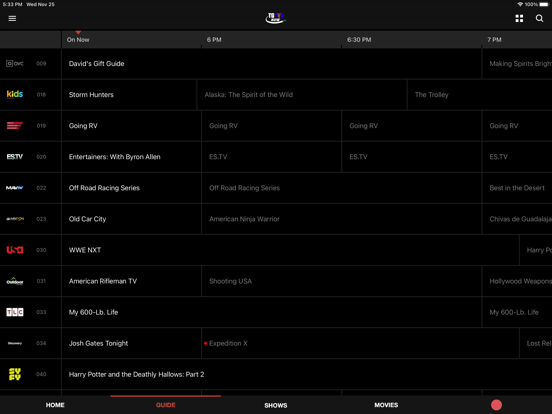Open Expedition X listing
The height and width of the screenshot is (414, 552).
[x=360, y=343]
